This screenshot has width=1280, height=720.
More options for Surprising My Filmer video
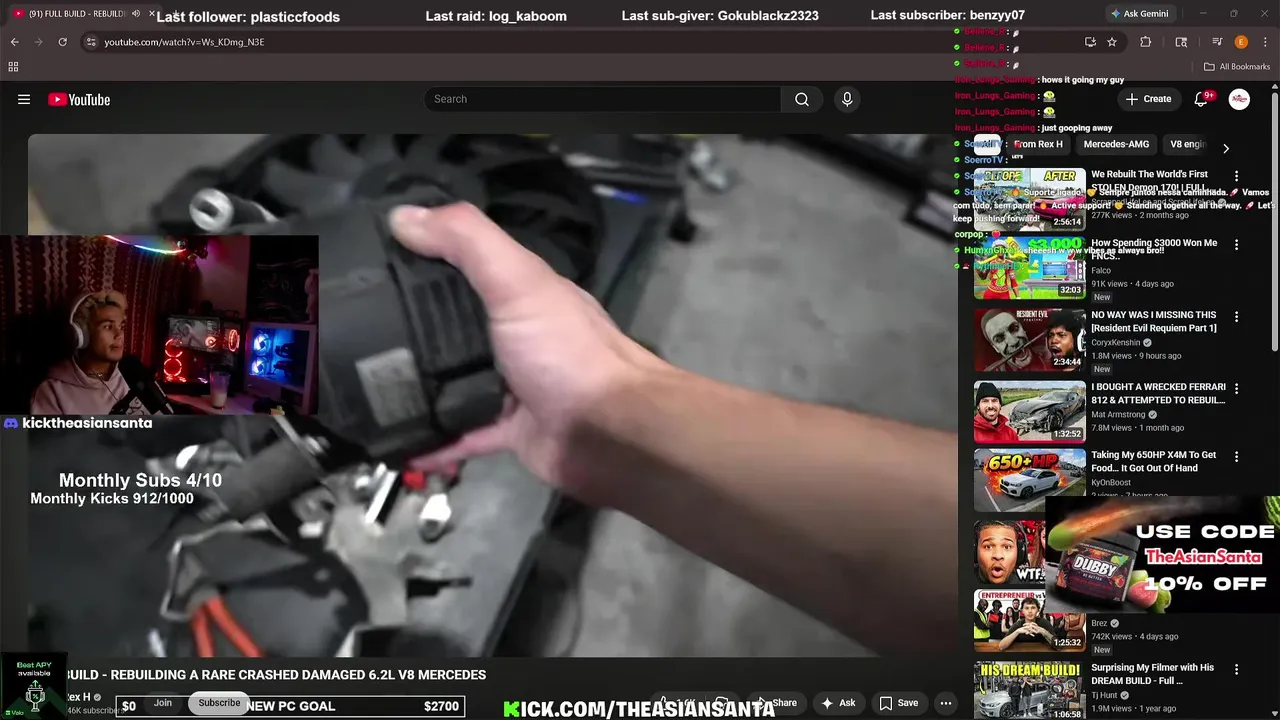pyautogui.click(x=1236, y=670)
